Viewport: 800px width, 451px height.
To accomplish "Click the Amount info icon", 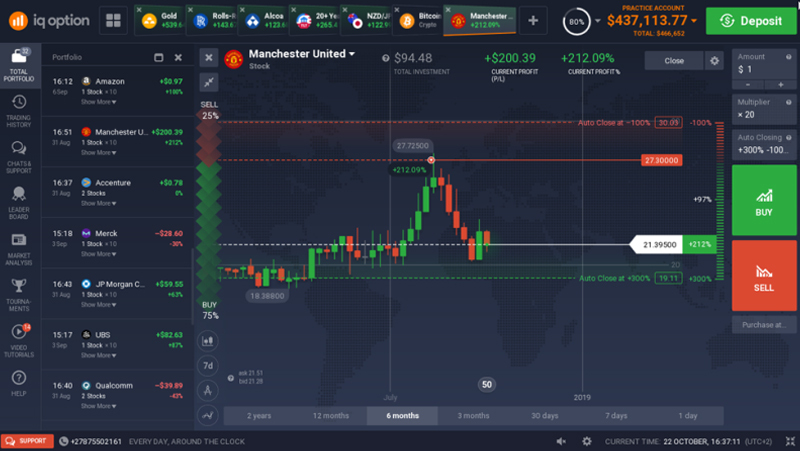I will 788,57.
